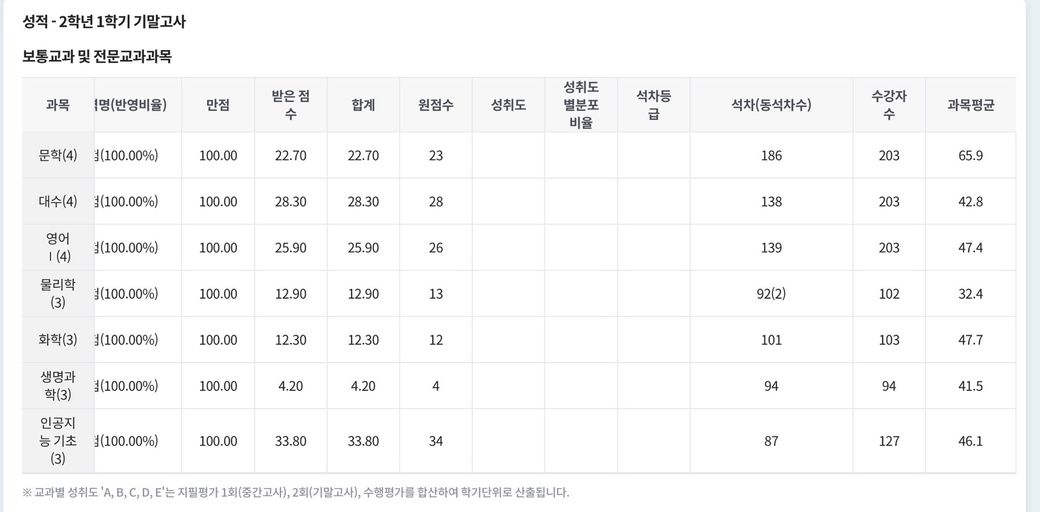
Task: Select the 만점 column header
Action: [218, 105]
